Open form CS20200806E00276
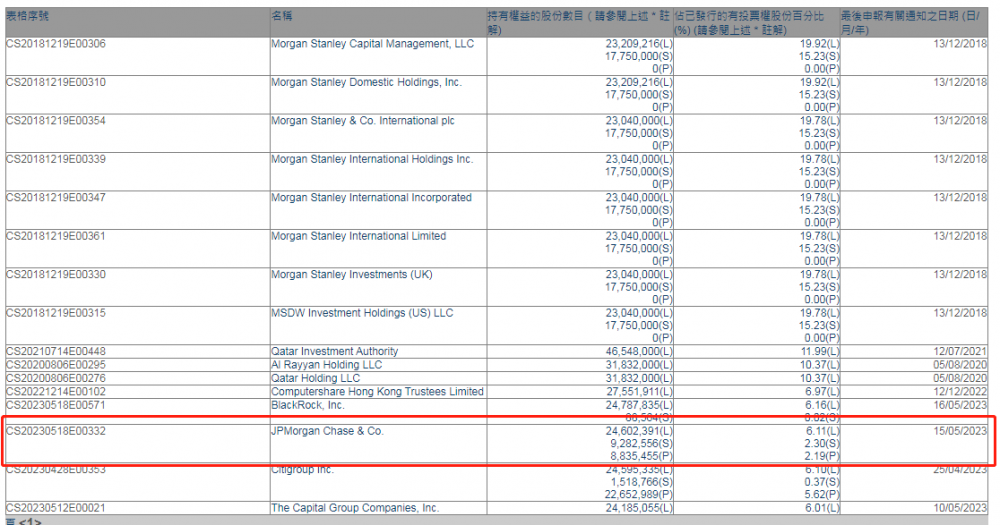The image size is (1000, 525). tap(56, 378)
